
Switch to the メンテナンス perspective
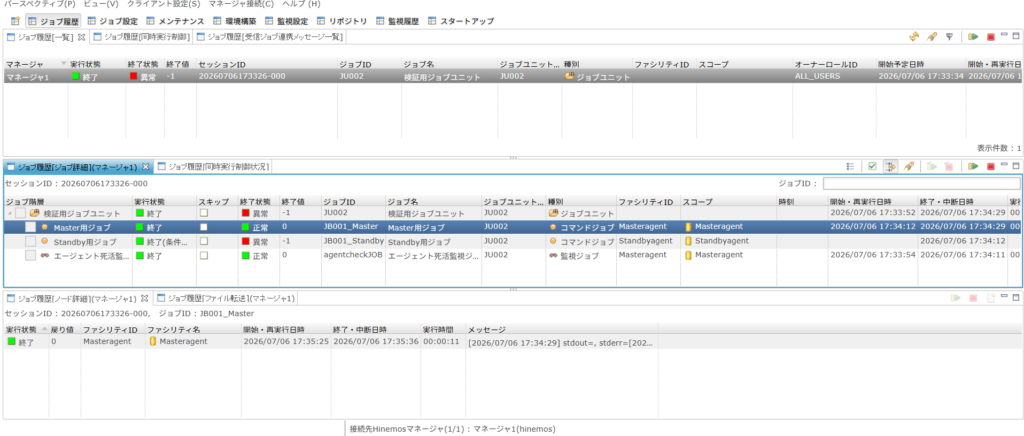pyautogui.click(x=174, y=21)
